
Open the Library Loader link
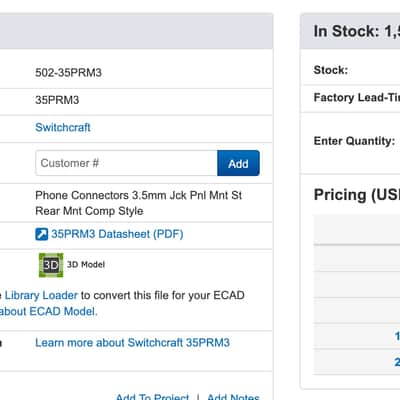click(41, 295)
